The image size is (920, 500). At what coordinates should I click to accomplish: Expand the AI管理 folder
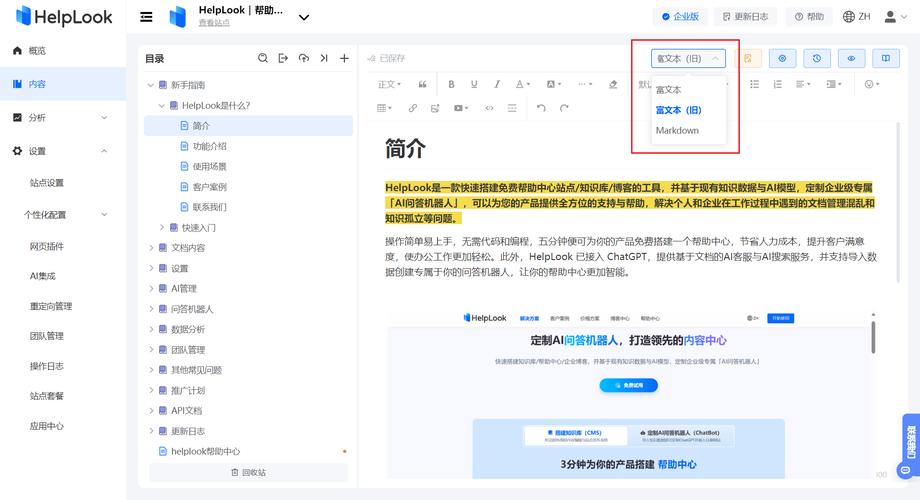coord(150,289)
